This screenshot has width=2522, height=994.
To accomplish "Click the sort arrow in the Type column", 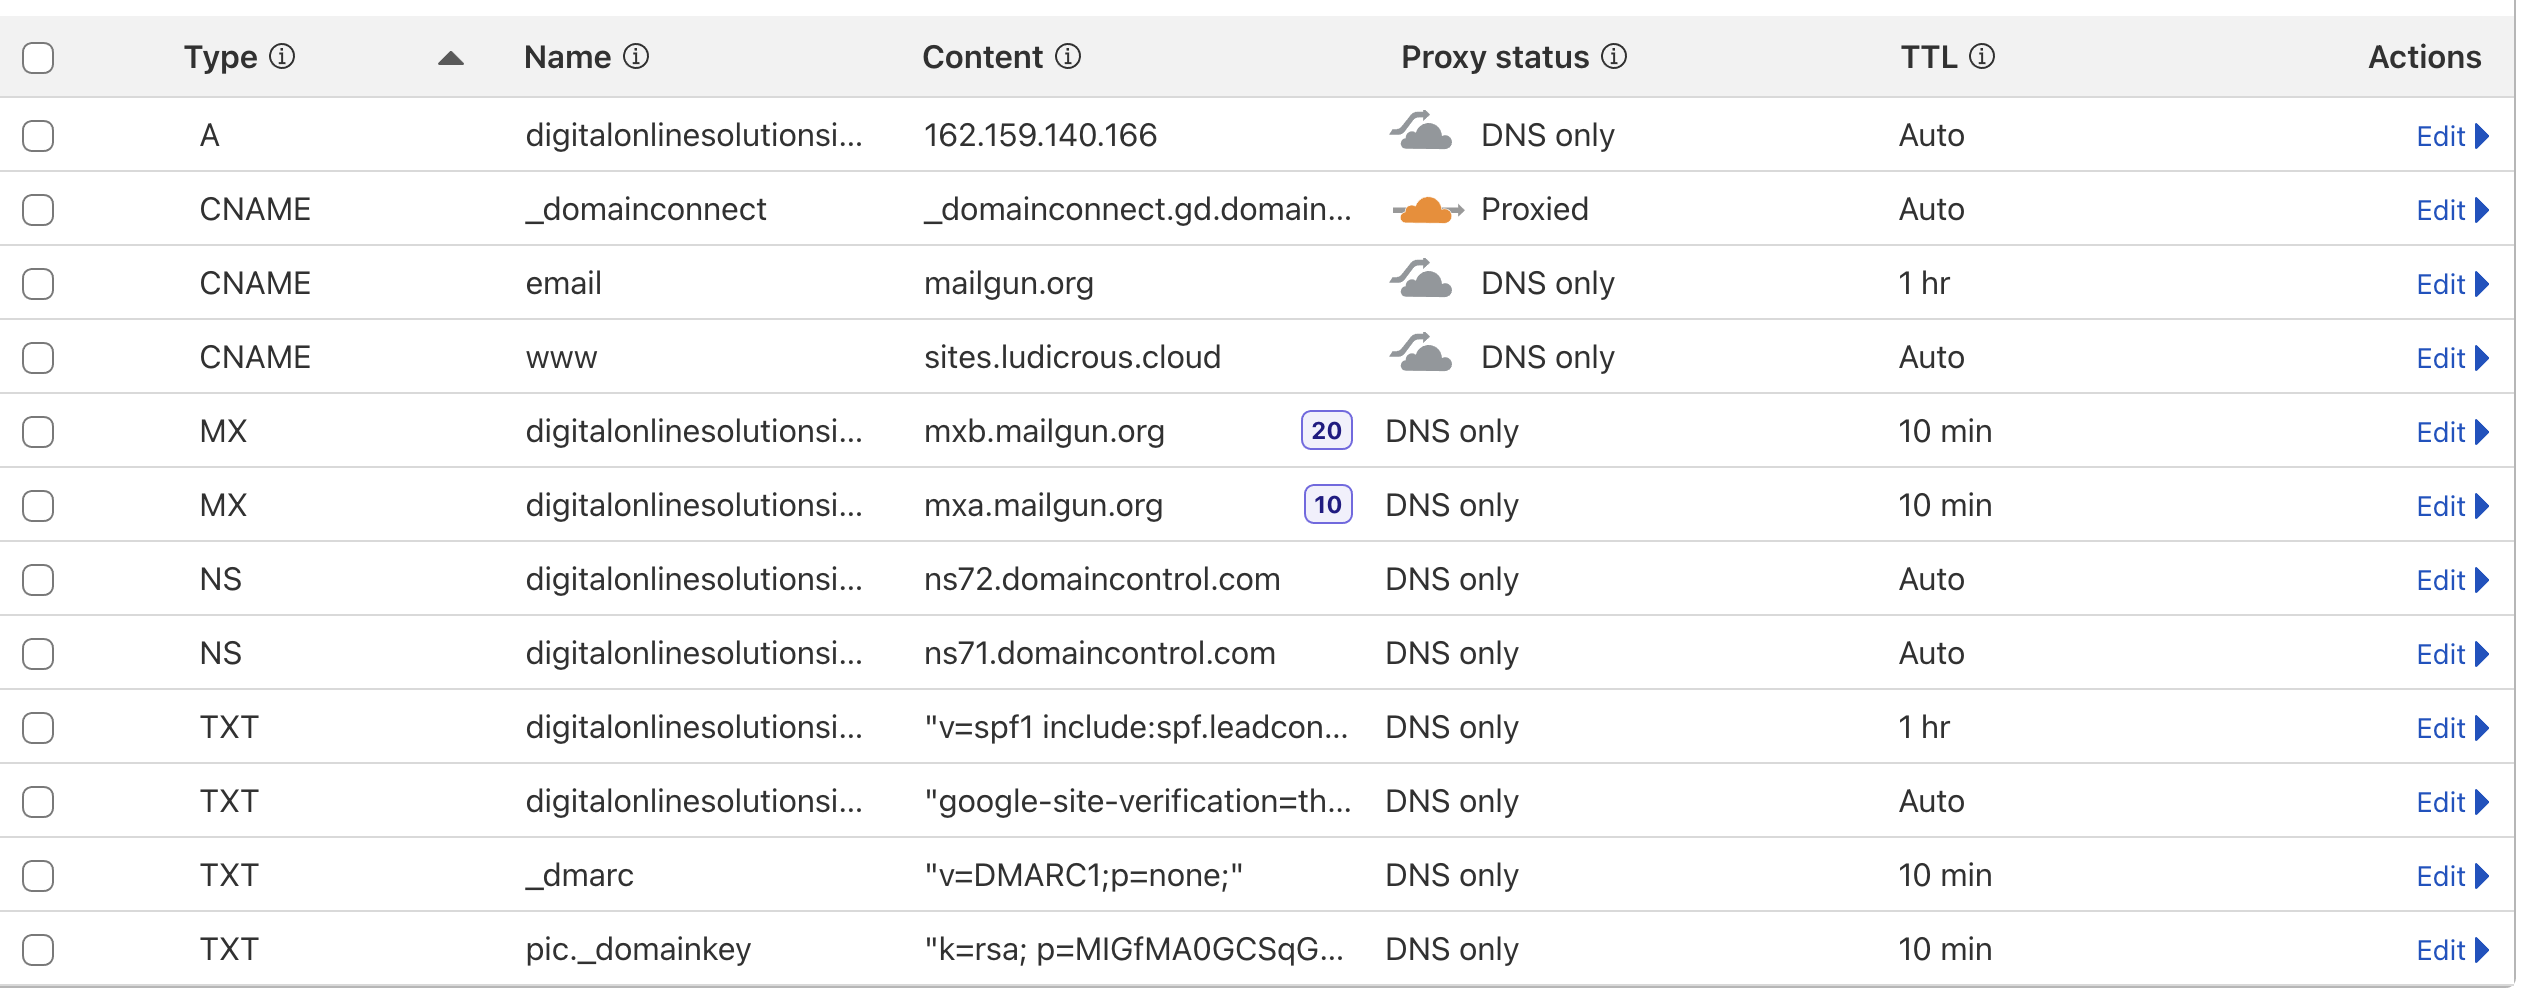I will click(x=451, y=58).
